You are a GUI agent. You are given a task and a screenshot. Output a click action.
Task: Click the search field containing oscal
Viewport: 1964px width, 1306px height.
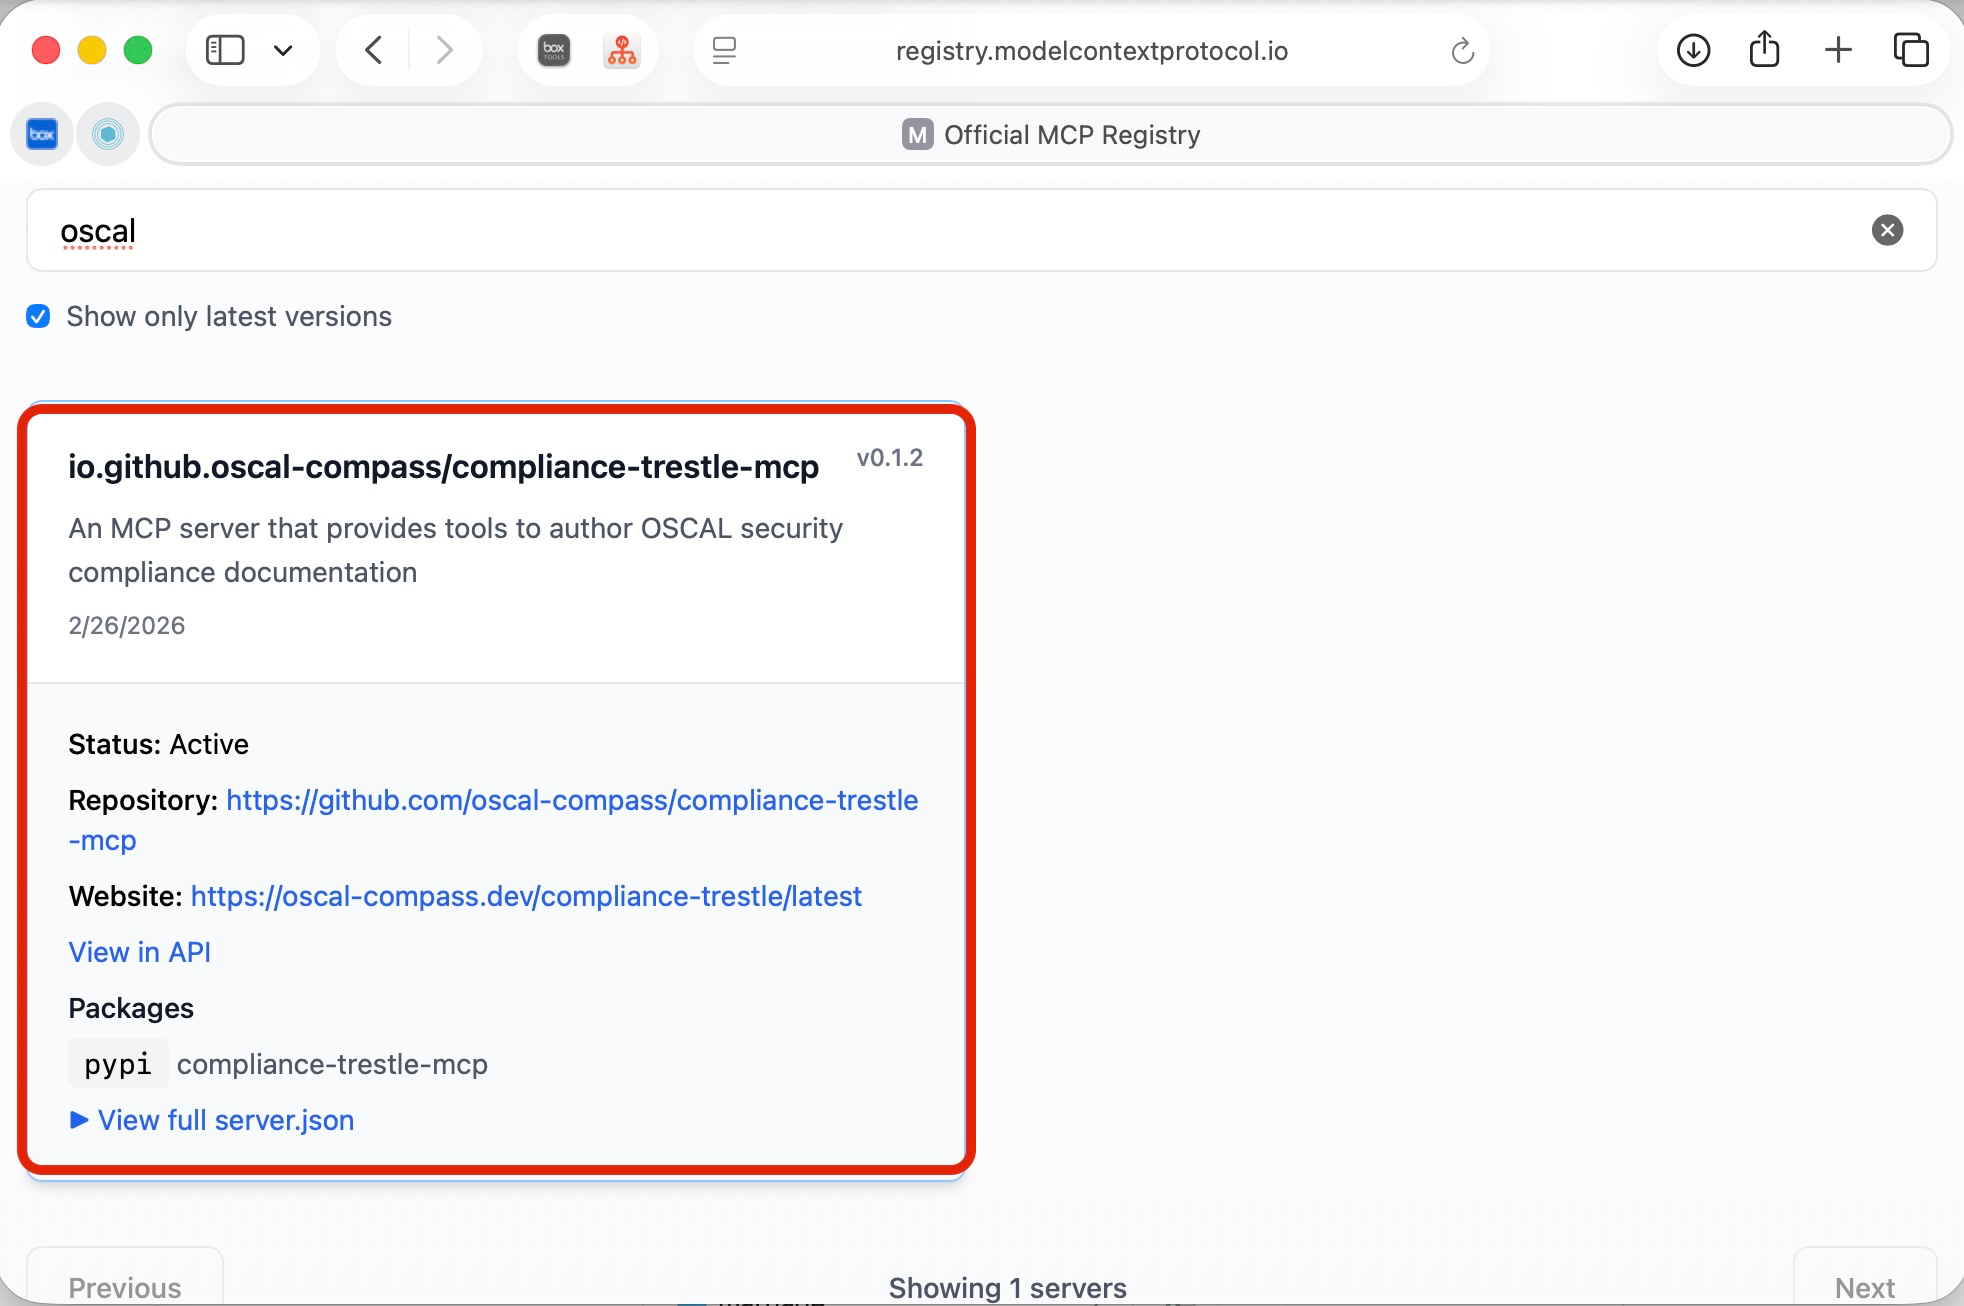click(x=982, y=230)
